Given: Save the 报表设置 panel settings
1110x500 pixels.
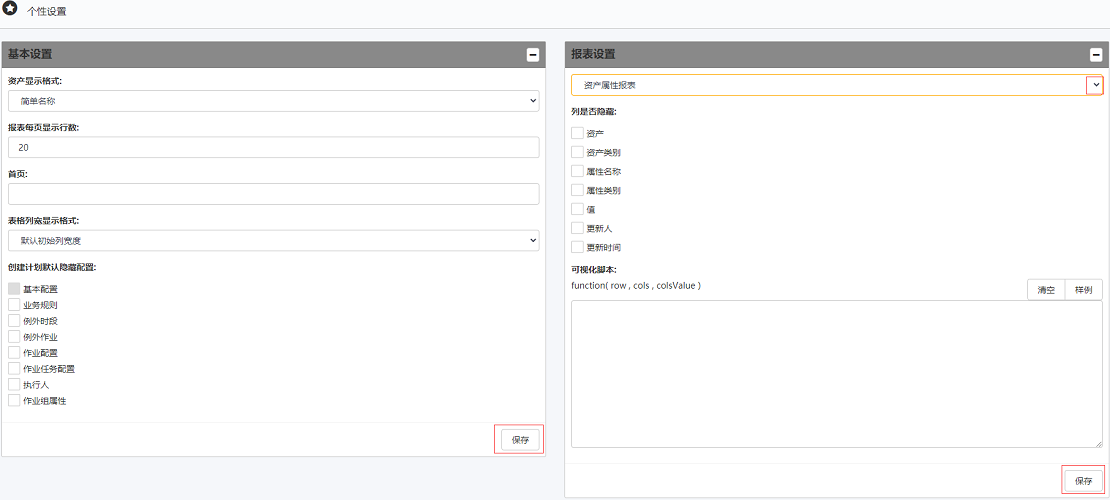Looking at the screenshot, I should 1083,481.
